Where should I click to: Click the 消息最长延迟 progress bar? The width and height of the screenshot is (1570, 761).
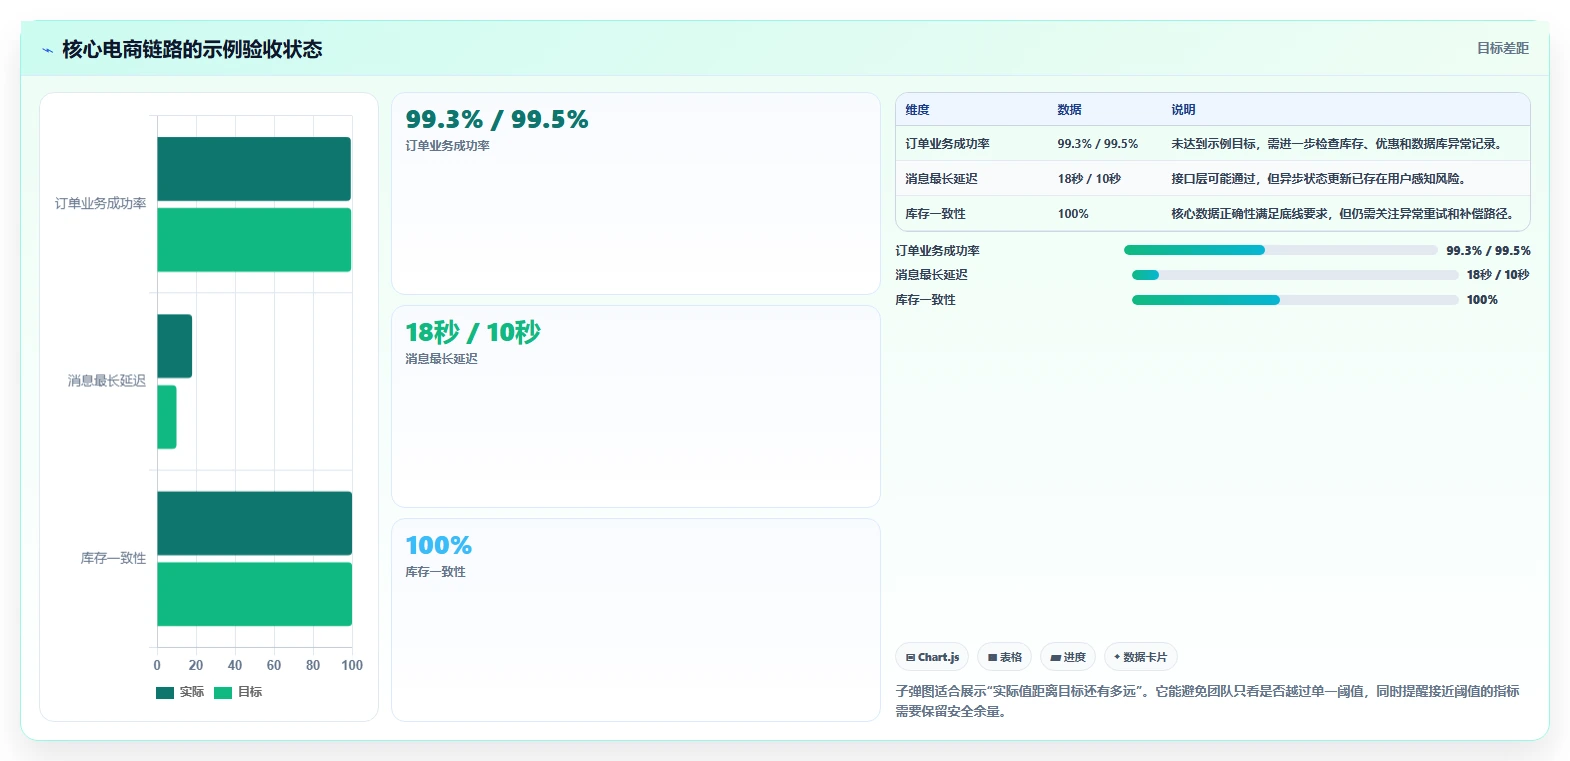pos(1295,275)
